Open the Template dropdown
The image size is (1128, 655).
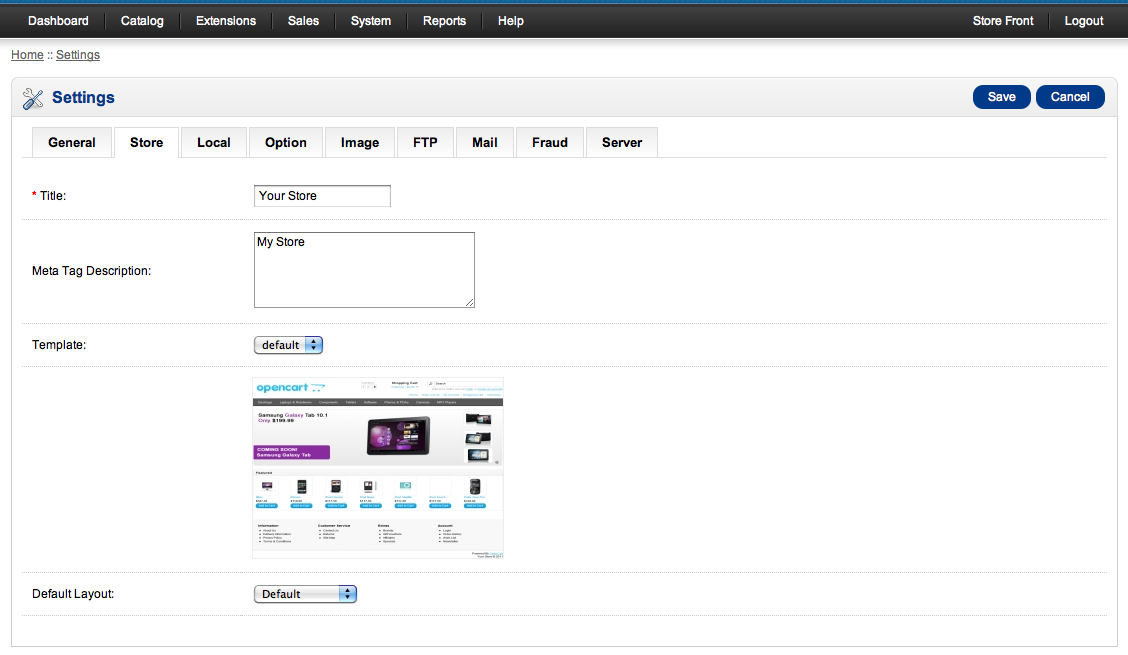click(288, 344)
